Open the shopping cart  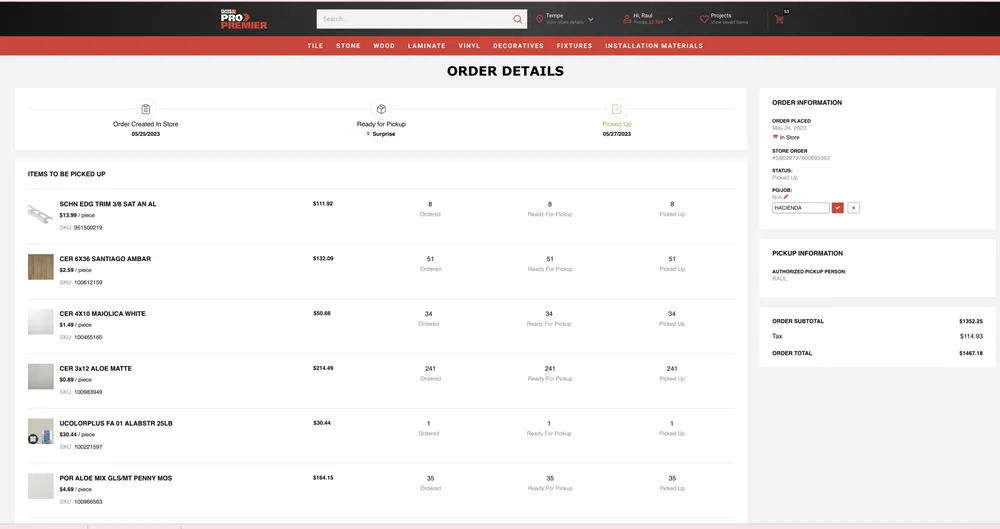pyautogui.click(x=779, y=19)
